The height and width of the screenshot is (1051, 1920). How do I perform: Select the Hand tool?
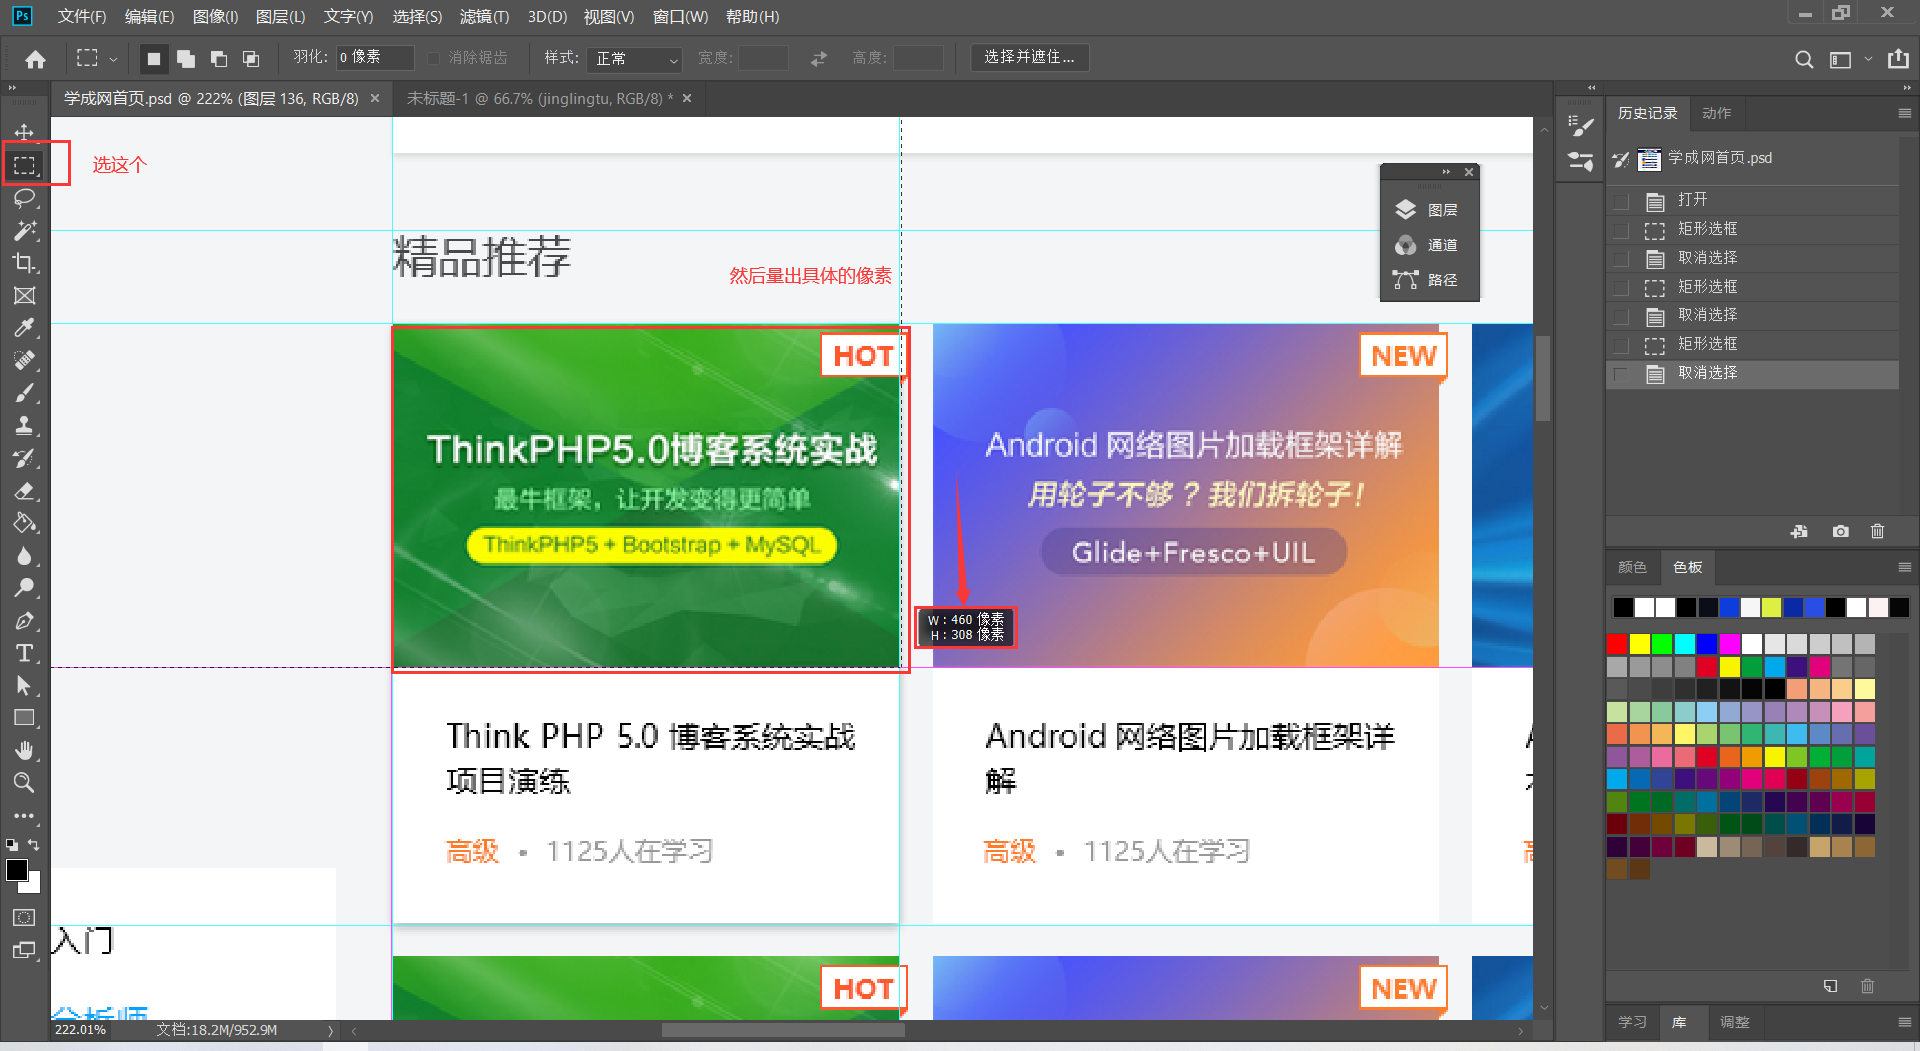24,750
